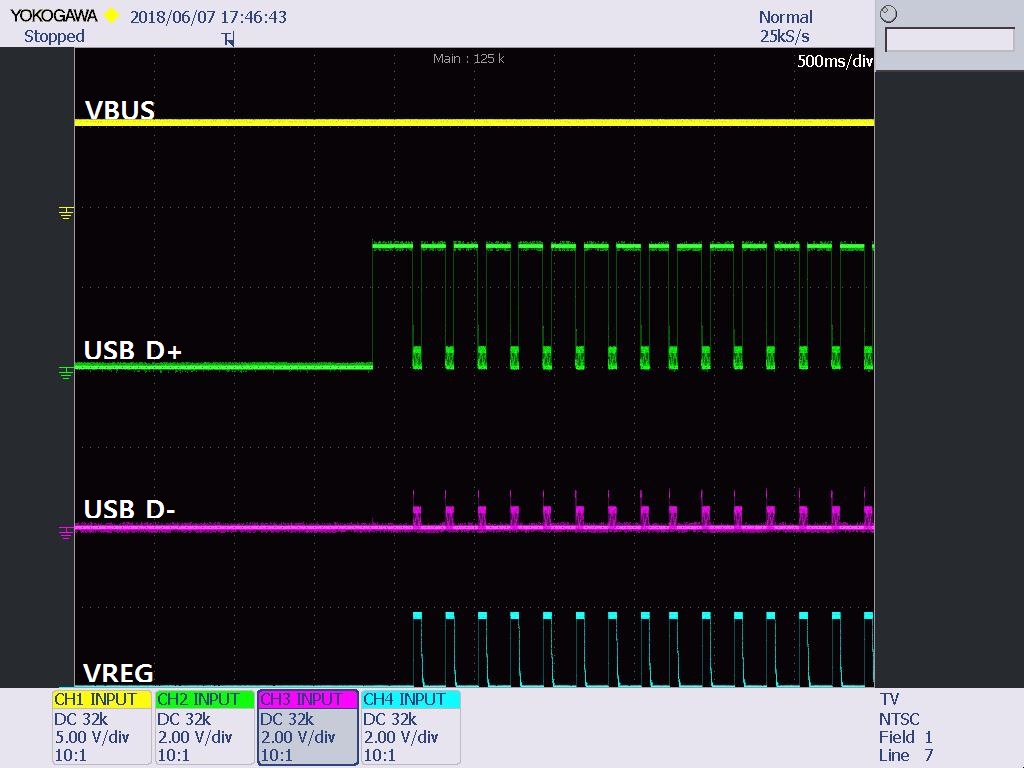Click the Line 7 trigger setting
This screenshot has width=1024, height=768.
906,756
